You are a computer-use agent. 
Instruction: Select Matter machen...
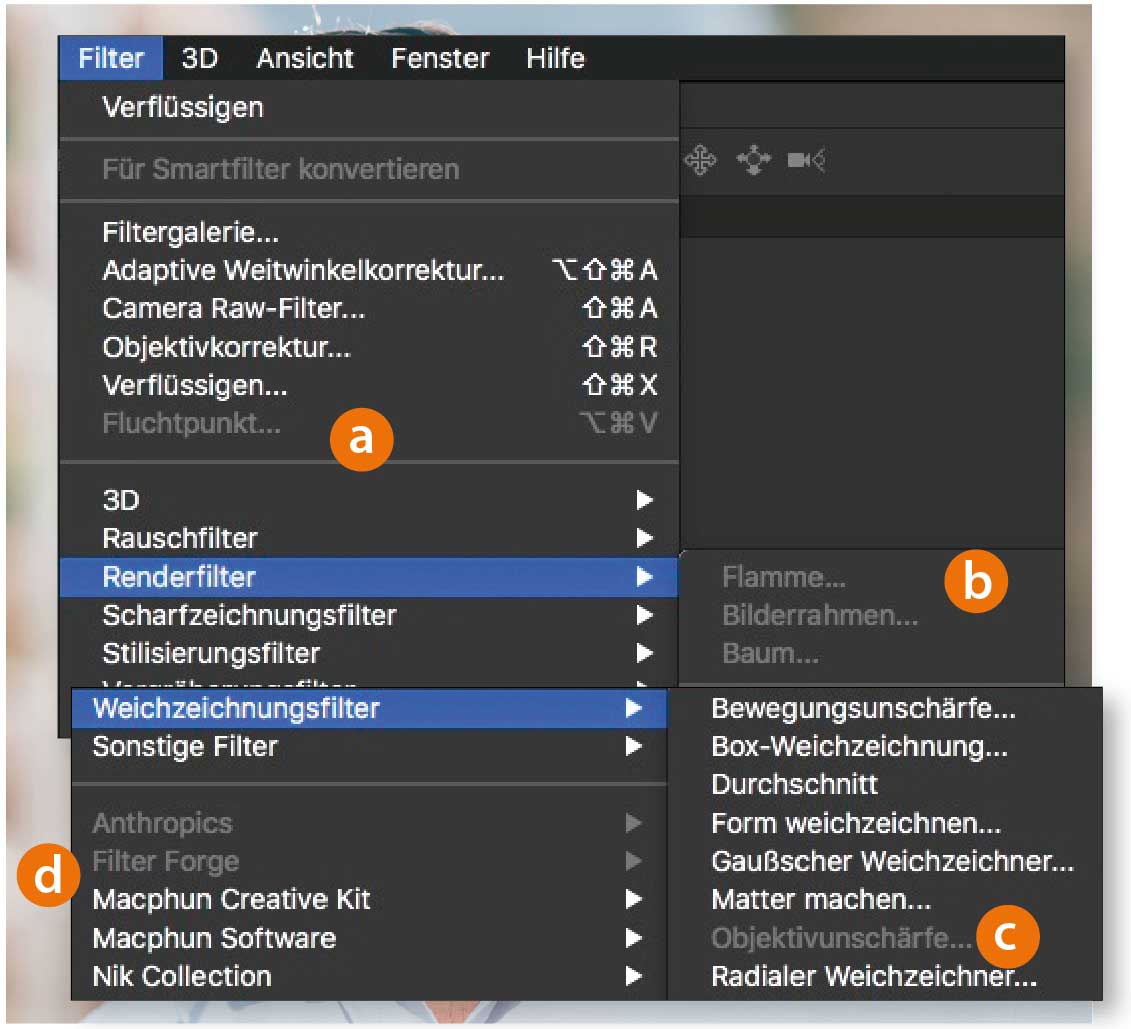(x=885, y=899)
